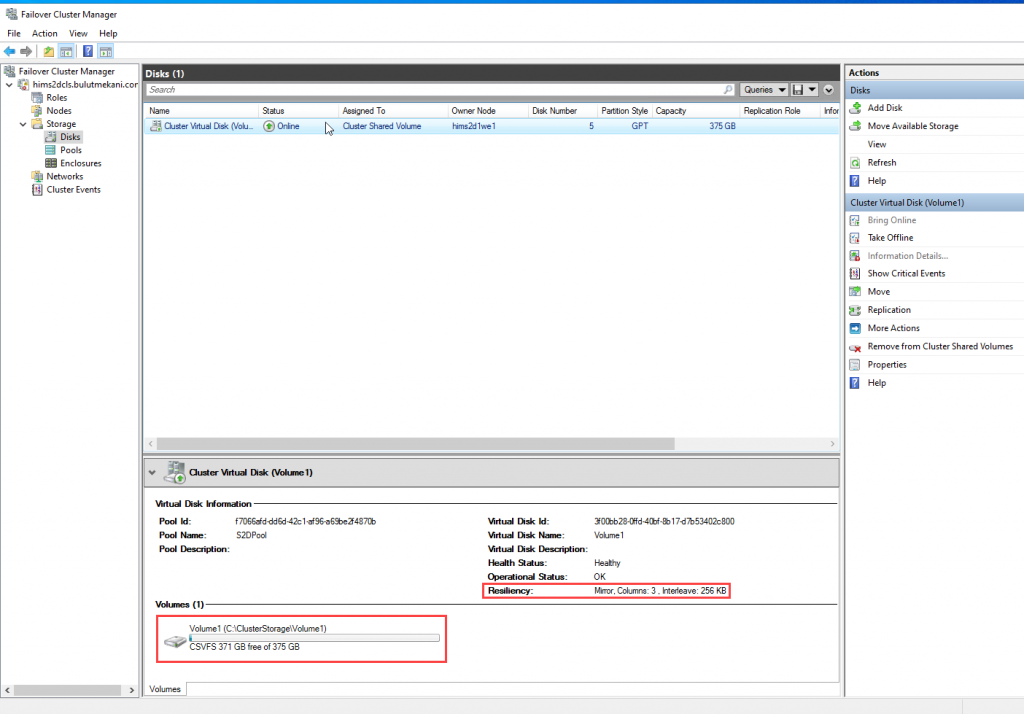Click the Replication action icon

(855, 310)
